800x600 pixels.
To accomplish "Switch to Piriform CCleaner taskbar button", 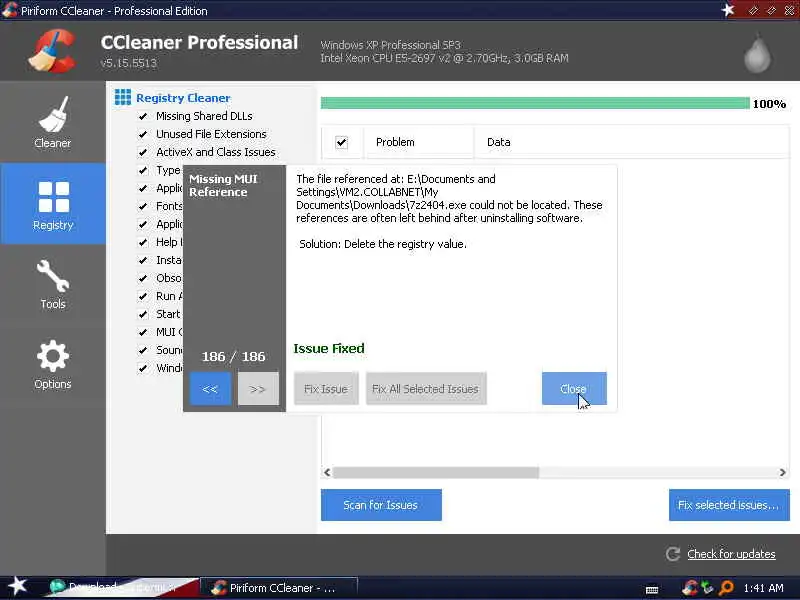I will [x=279, y=588].
